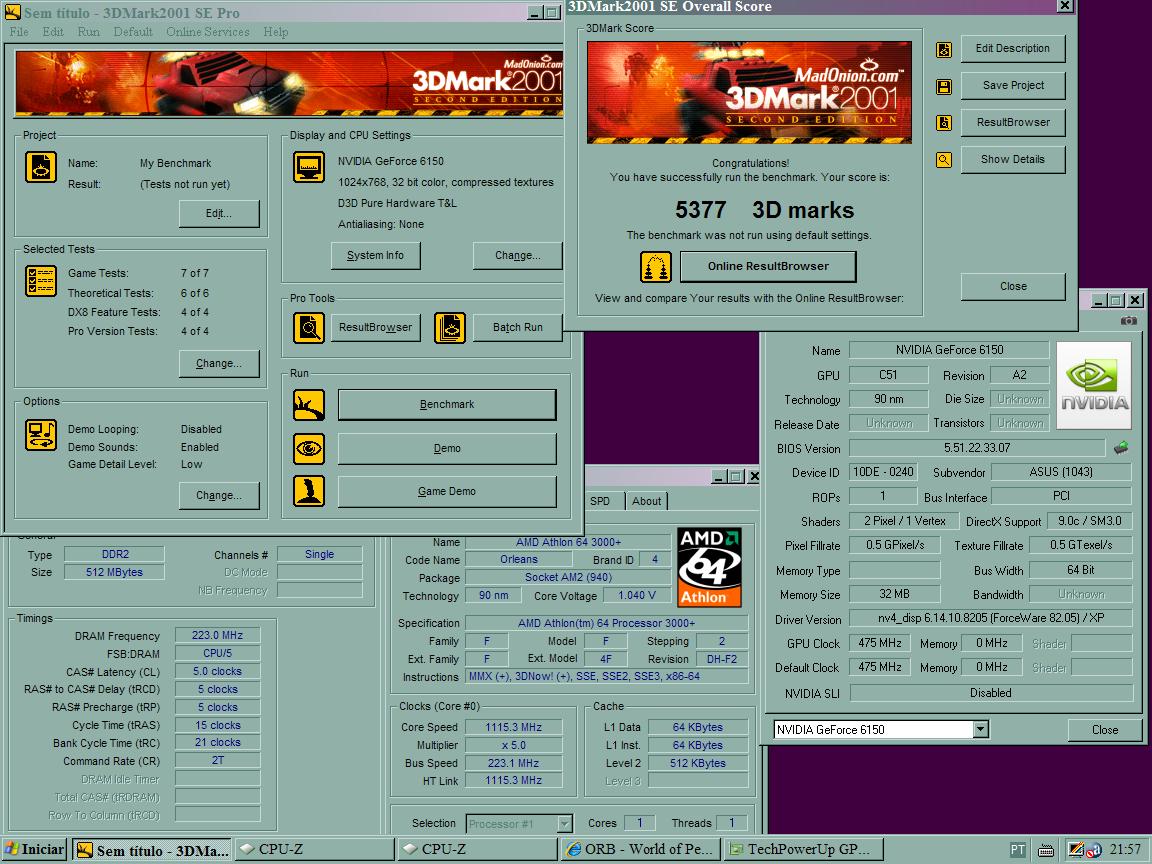Click the Edit... button in Project
This screenshot has height=864, width=1152.
219,213
